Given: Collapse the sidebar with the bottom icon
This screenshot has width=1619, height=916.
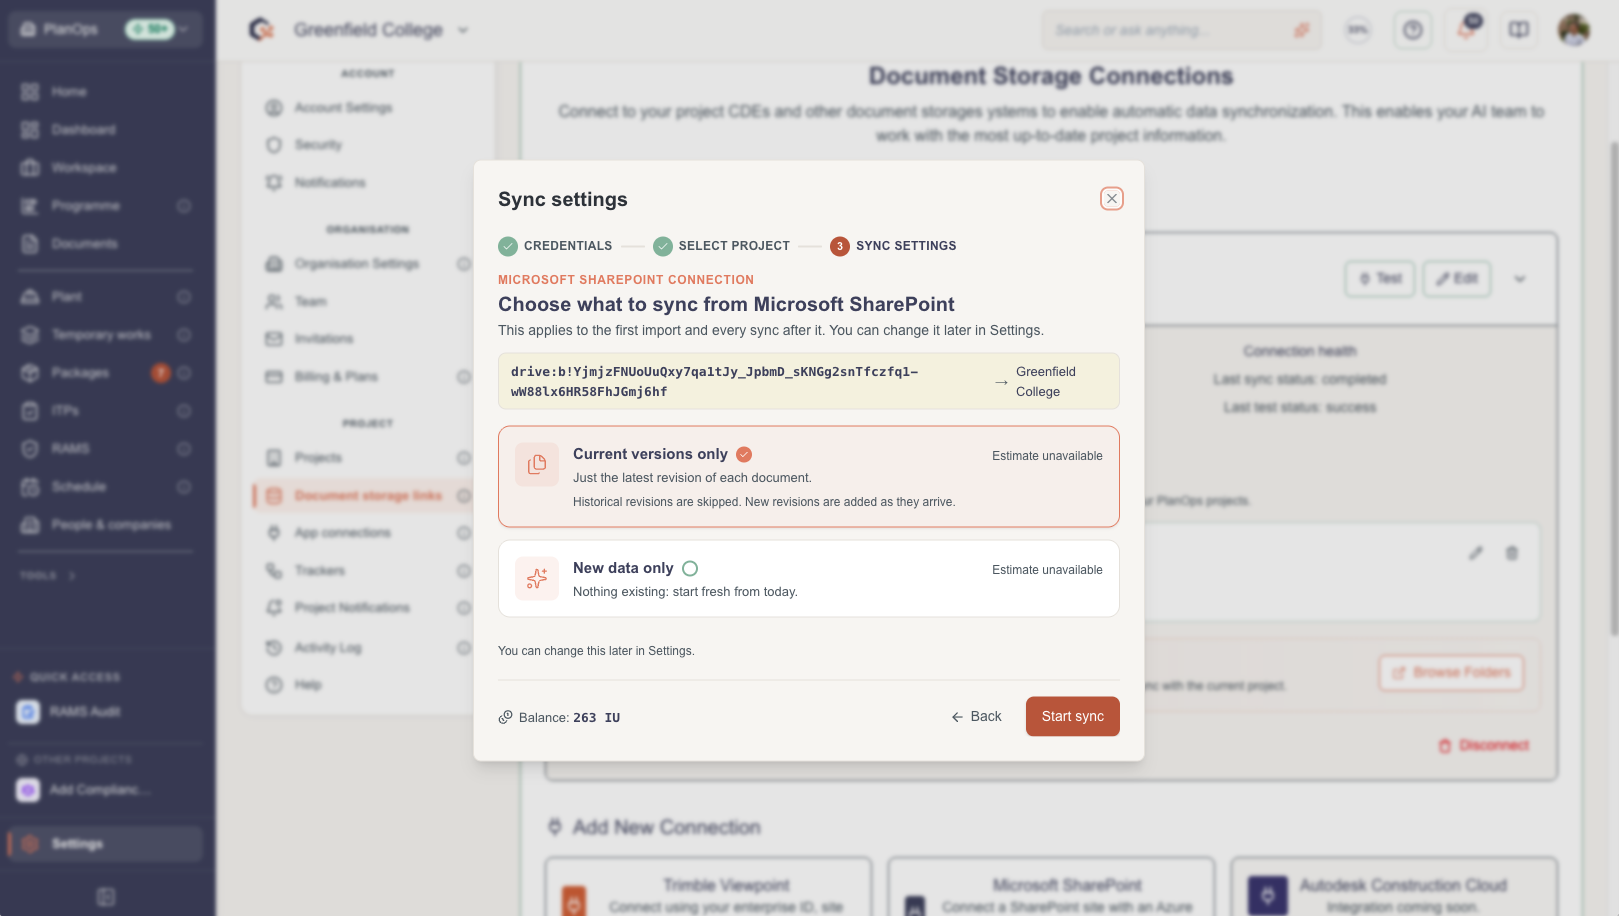Looking at the screenshot, I should tap(106, 897).
